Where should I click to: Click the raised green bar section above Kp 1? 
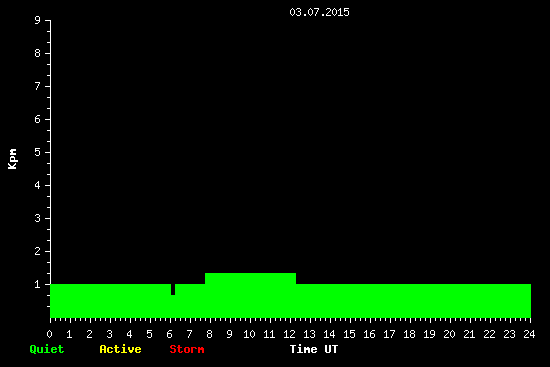click(250, 278)
